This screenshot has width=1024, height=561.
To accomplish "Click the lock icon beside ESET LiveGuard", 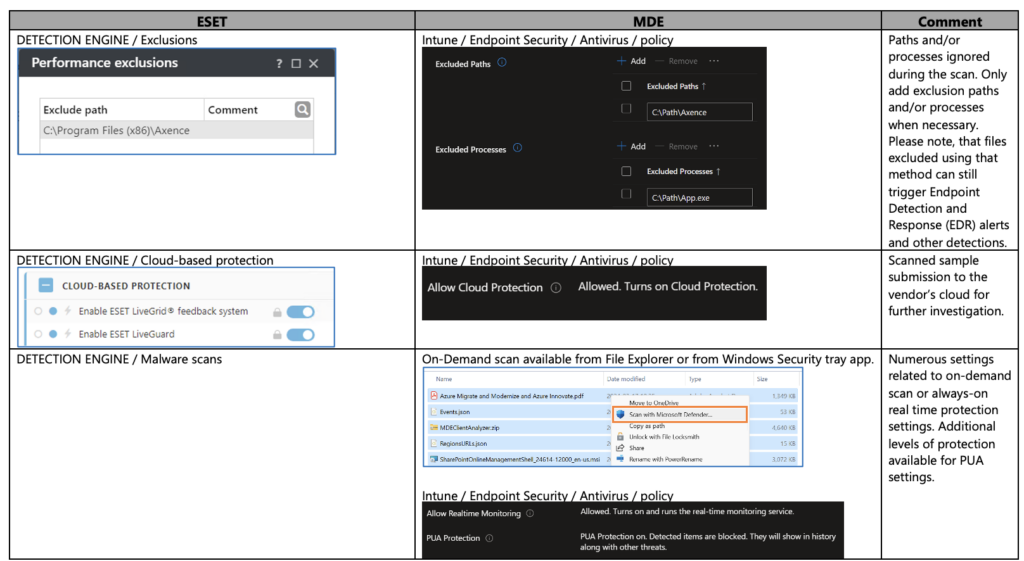I will [x=277, y=334].
